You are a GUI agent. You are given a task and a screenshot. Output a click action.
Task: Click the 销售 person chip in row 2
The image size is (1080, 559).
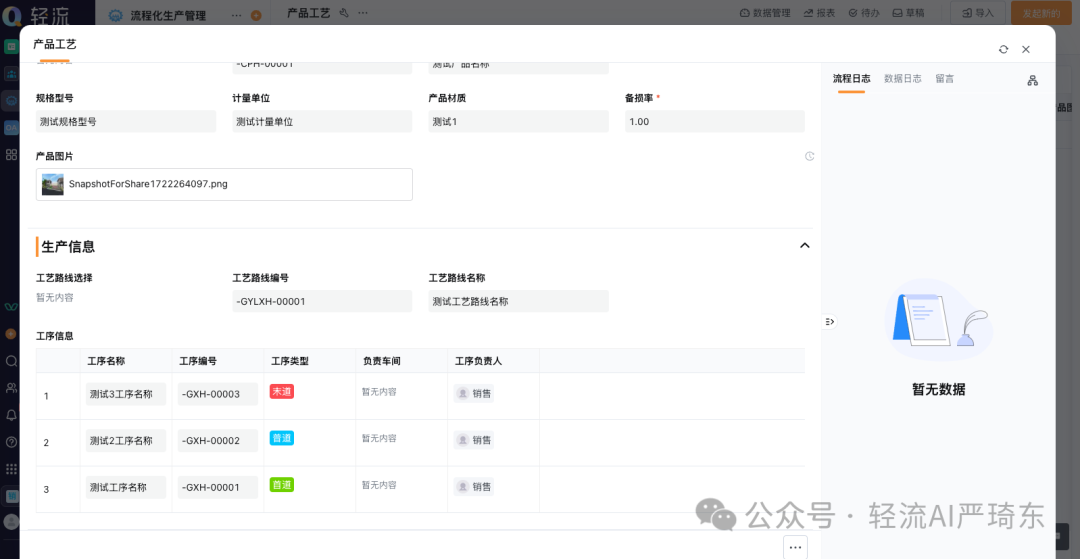474,440
